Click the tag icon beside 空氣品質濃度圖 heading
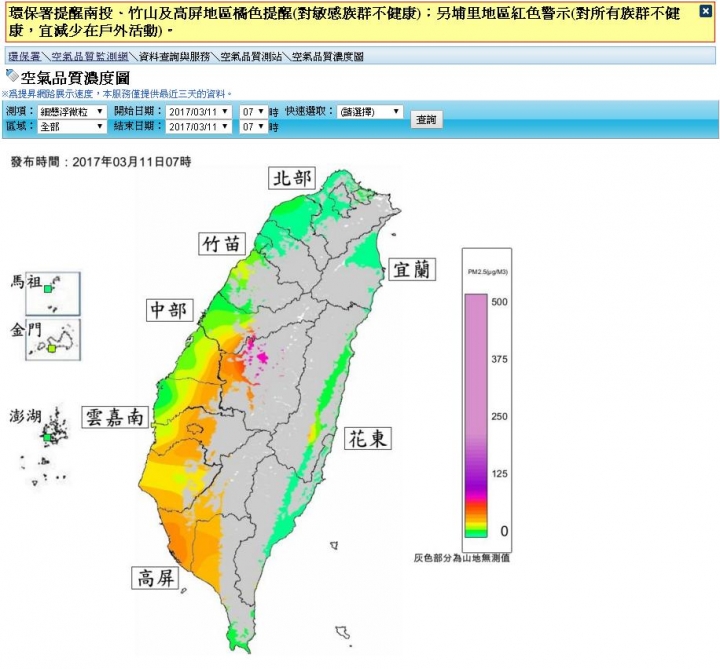The image size is (720, 669). point(12,76)
